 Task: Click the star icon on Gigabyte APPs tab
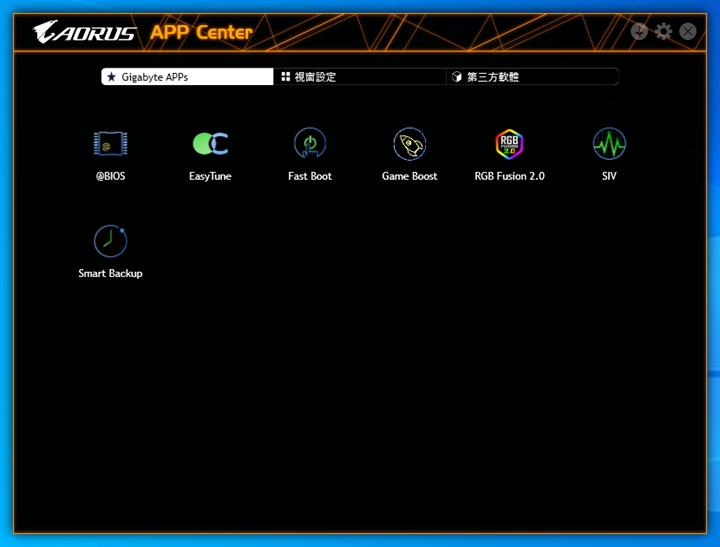[112, 77]
